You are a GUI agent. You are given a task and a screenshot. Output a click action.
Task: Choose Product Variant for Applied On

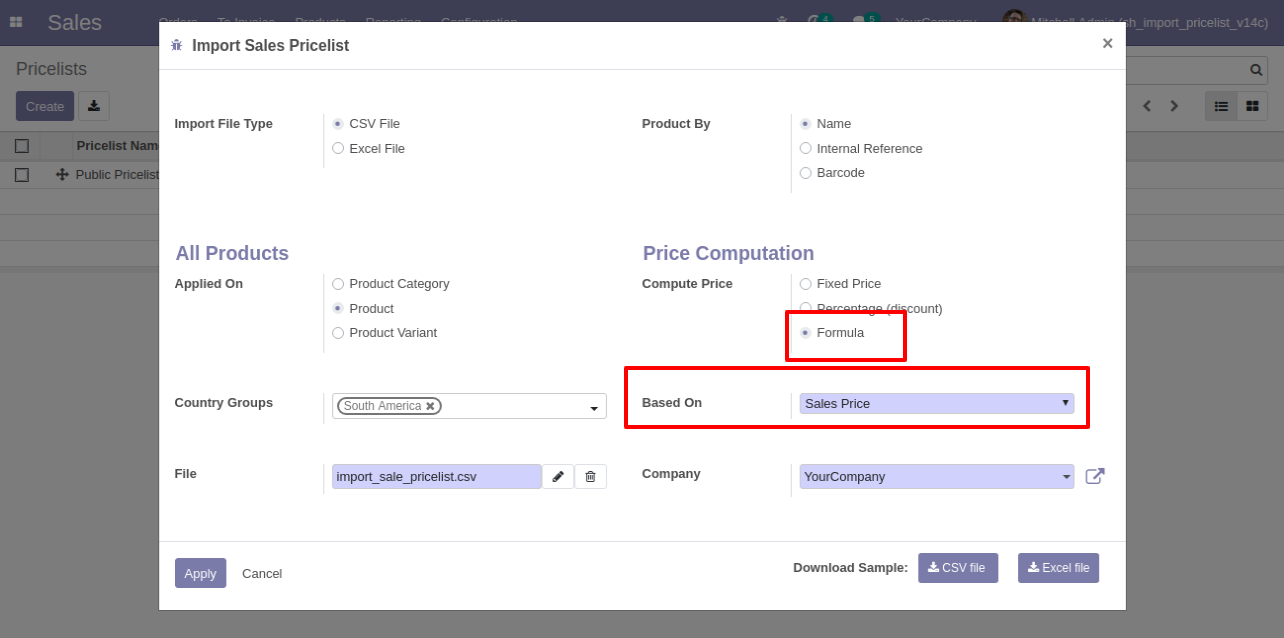point(338,333)
